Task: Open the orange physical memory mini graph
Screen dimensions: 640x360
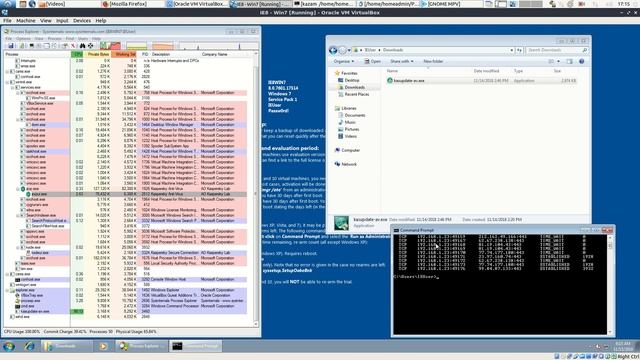Action: coord(163,46)
